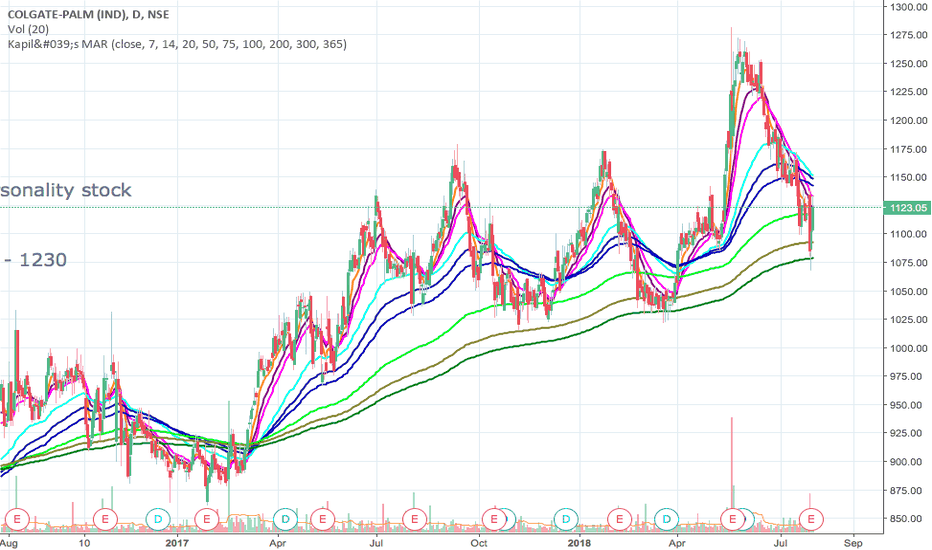Click the 1250.00 price axis label
Viewport: 932px width, 550px height.
(x=909, y=64)
